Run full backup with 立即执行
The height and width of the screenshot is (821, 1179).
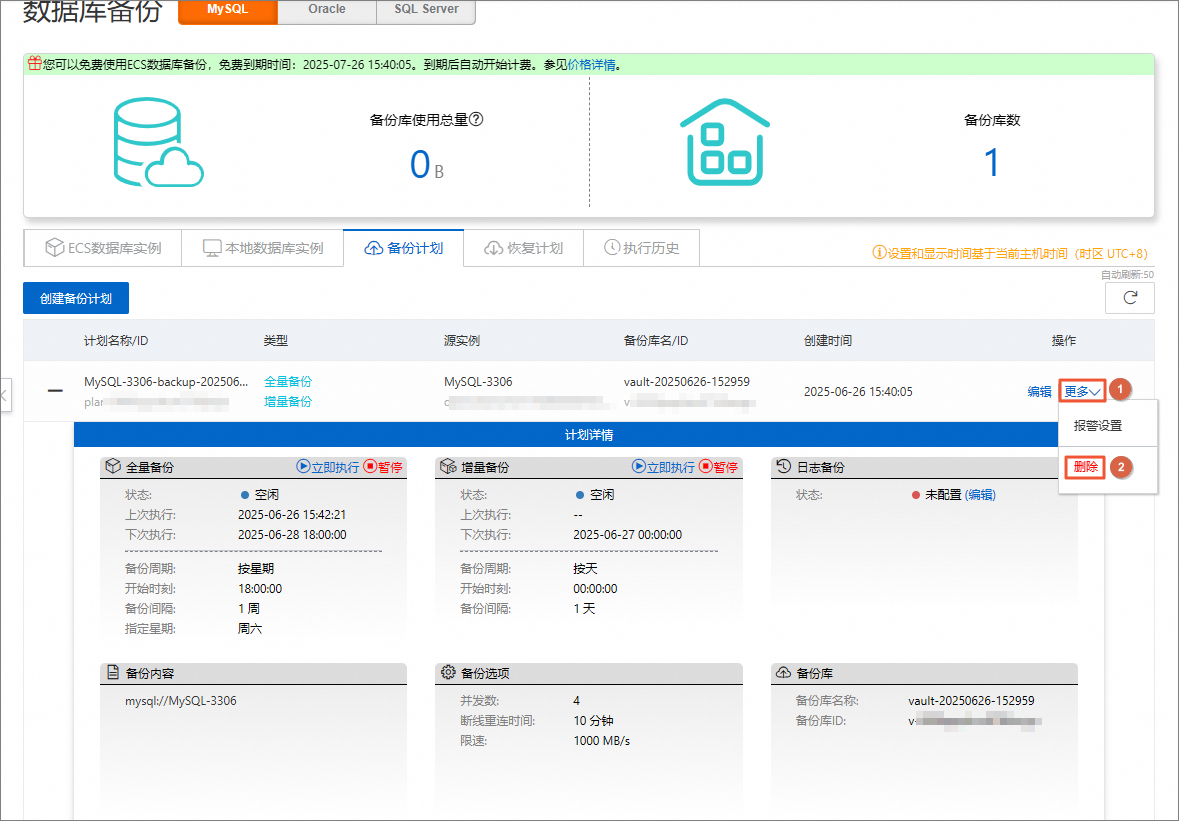coord(328,467)
